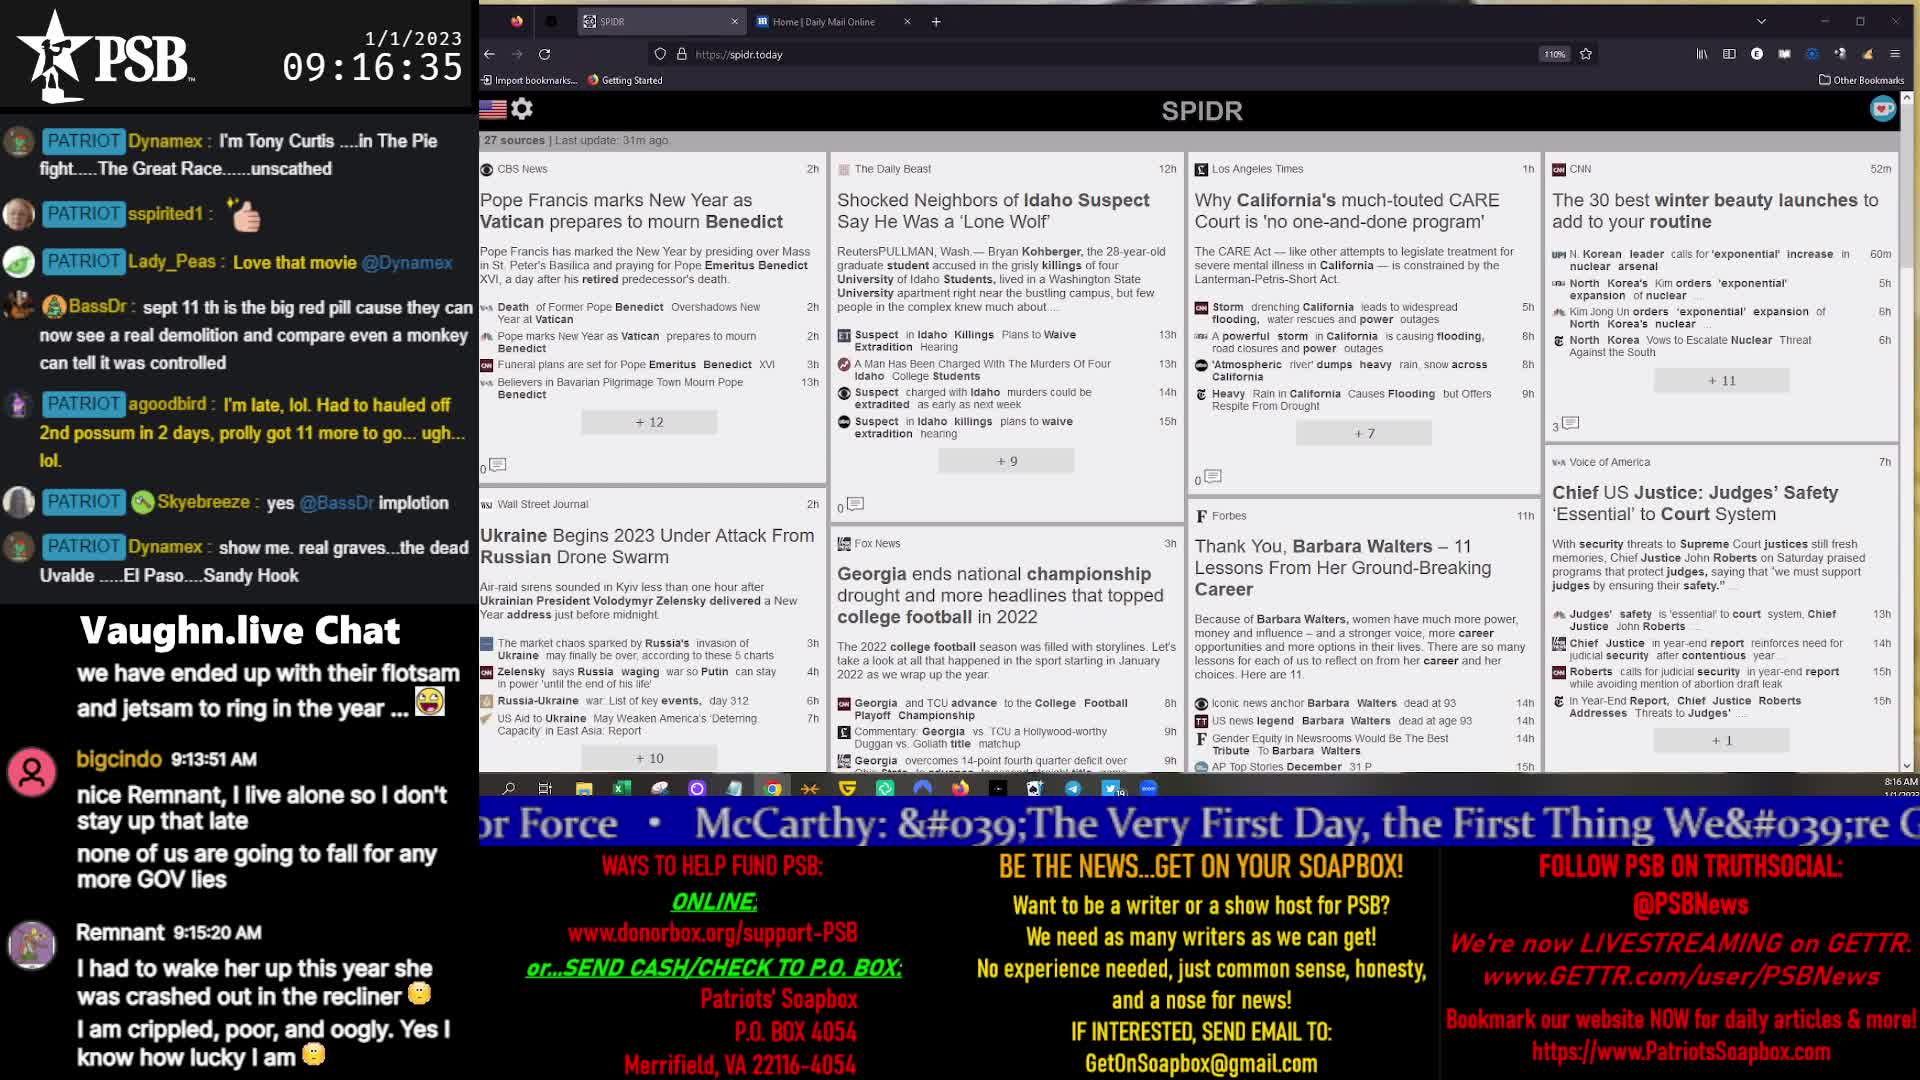Open SPIDR settings gear icon
This screenshot has width=1920, height=1080.
click(x=522, y=109)
